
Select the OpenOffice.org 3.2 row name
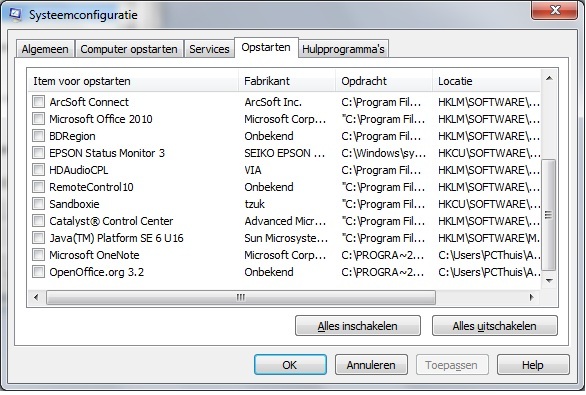(x=96, y=272)
